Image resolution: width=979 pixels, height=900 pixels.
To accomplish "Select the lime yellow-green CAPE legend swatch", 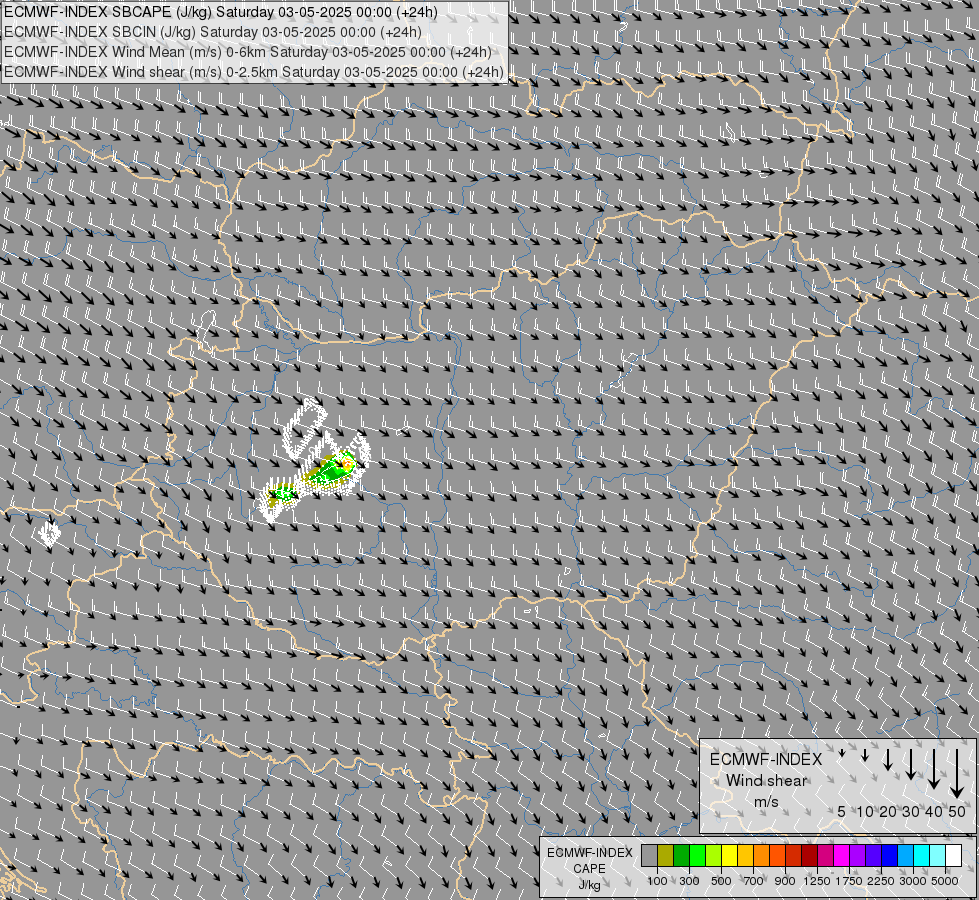I will [x=714, y=856].
